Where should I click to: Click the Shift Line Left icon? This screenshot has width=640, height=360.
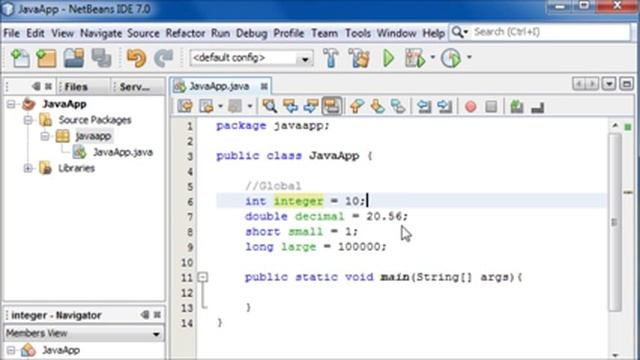tap(424, 107)
